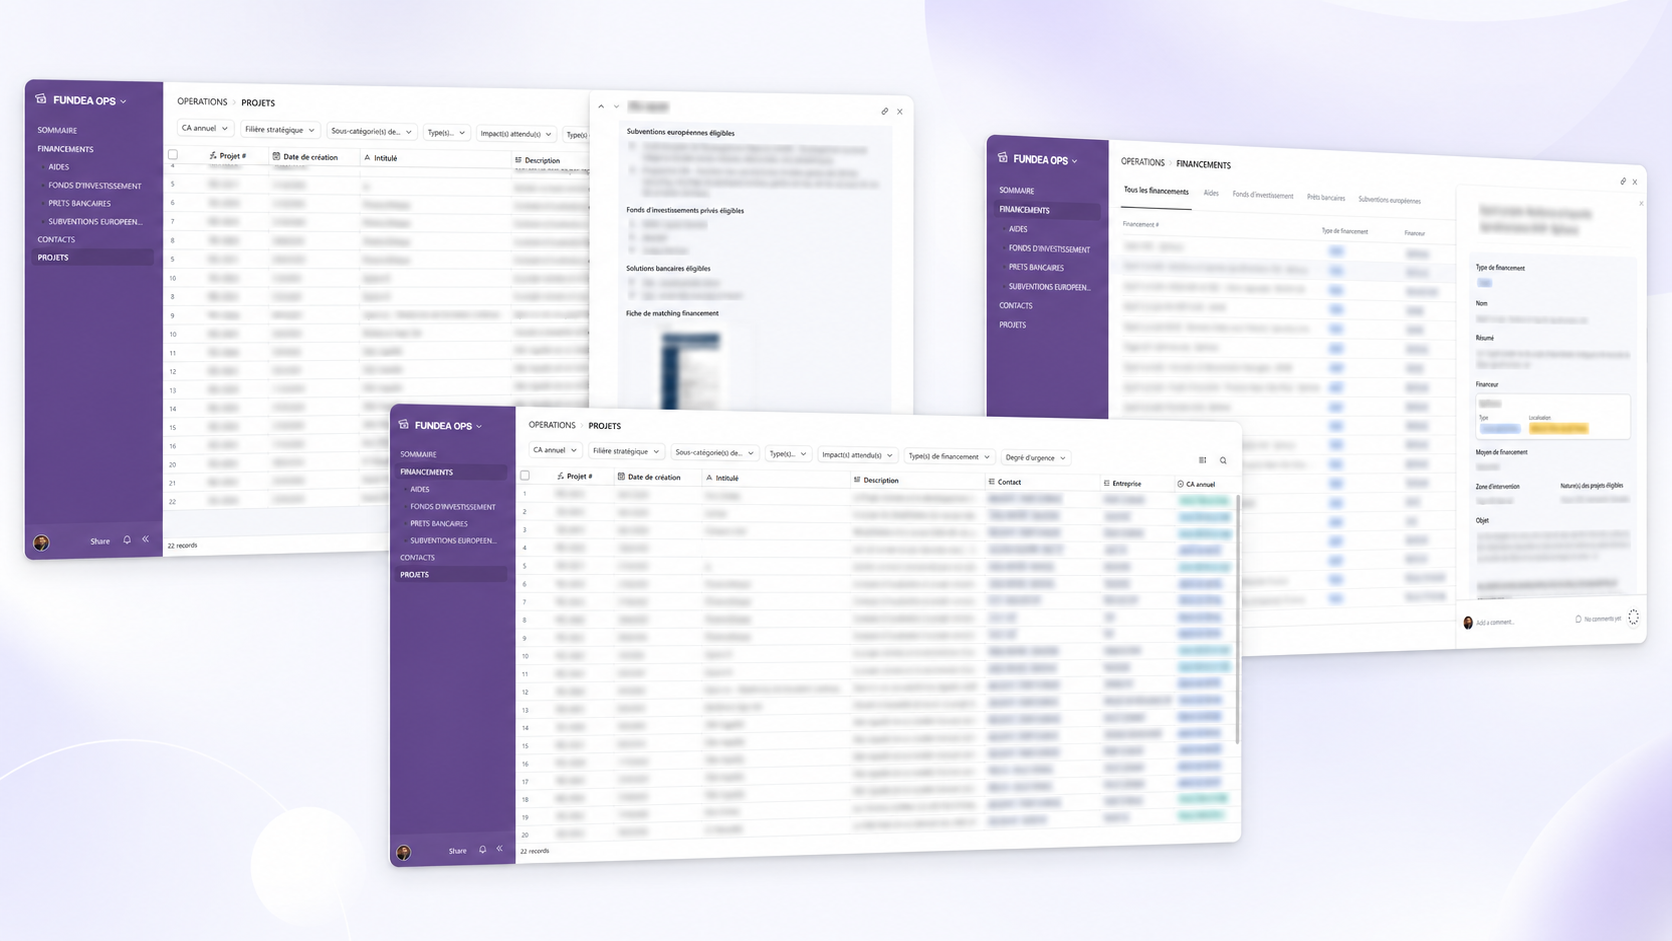The height and width of the screenshot is (941, 1672).
Task: Toggle select-all checkbox in top-left Projets table
Action: click(x=173, y=155)
